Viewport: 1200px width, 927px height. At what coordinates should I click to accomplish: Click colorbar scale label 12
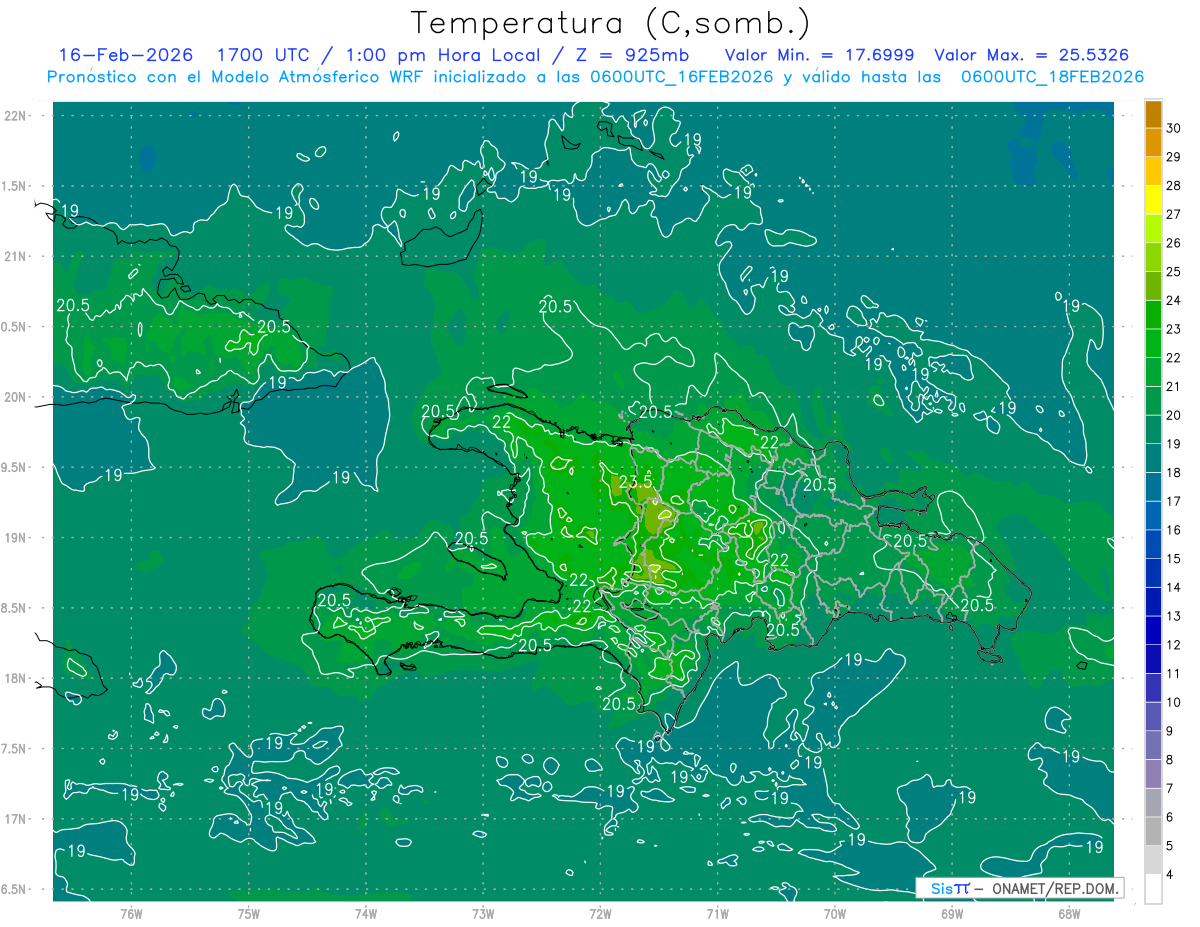[1174, 645]
